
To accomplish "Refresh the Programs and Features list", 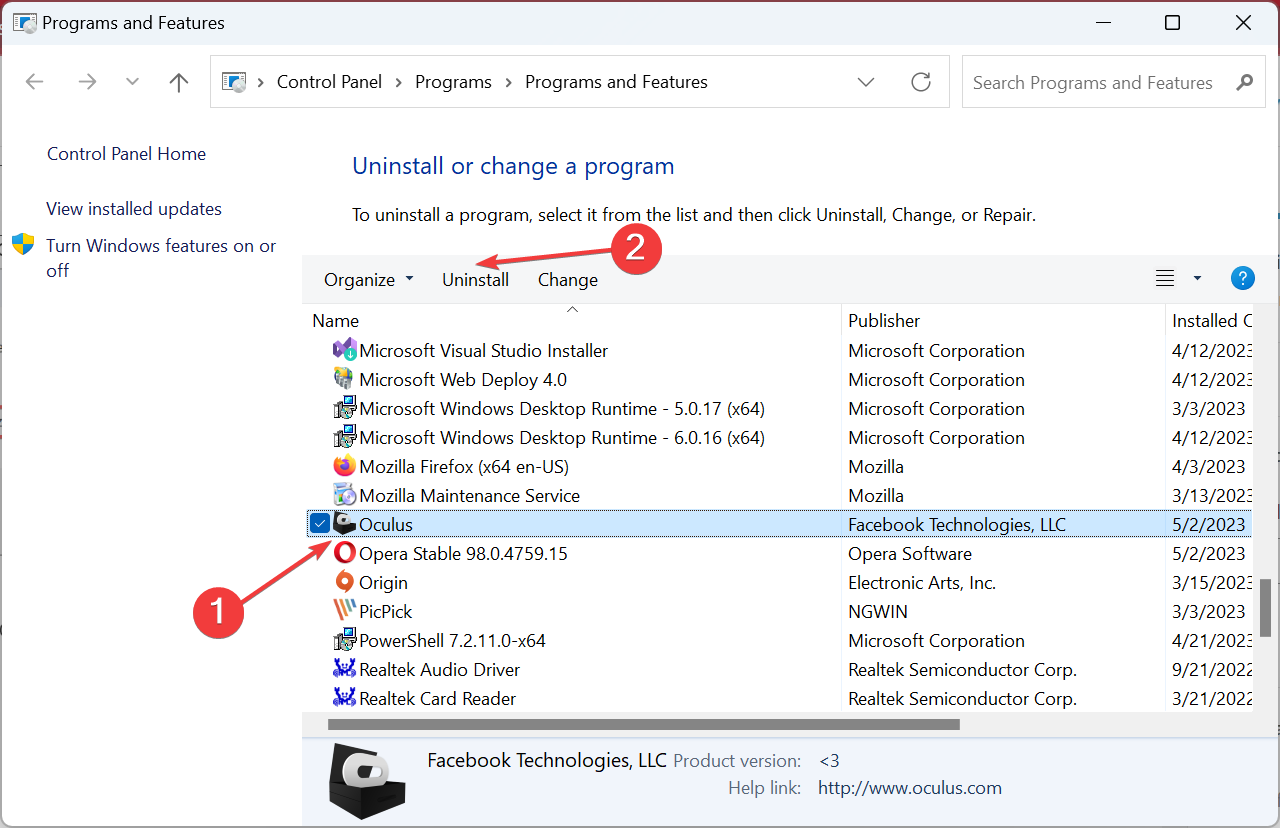I will [x=921, y=82].
